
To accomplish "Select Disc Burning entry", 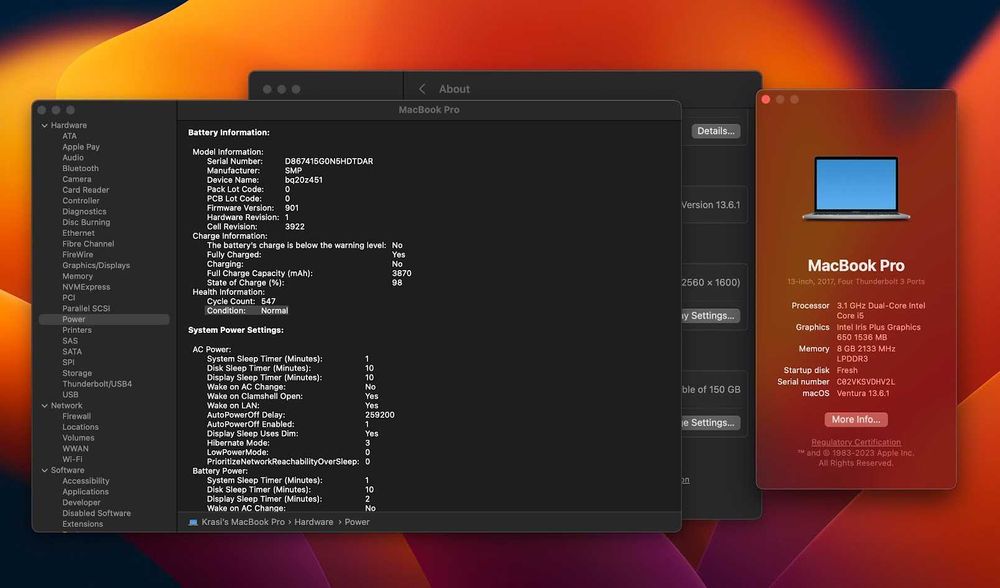I will click(x=86, y=223).
